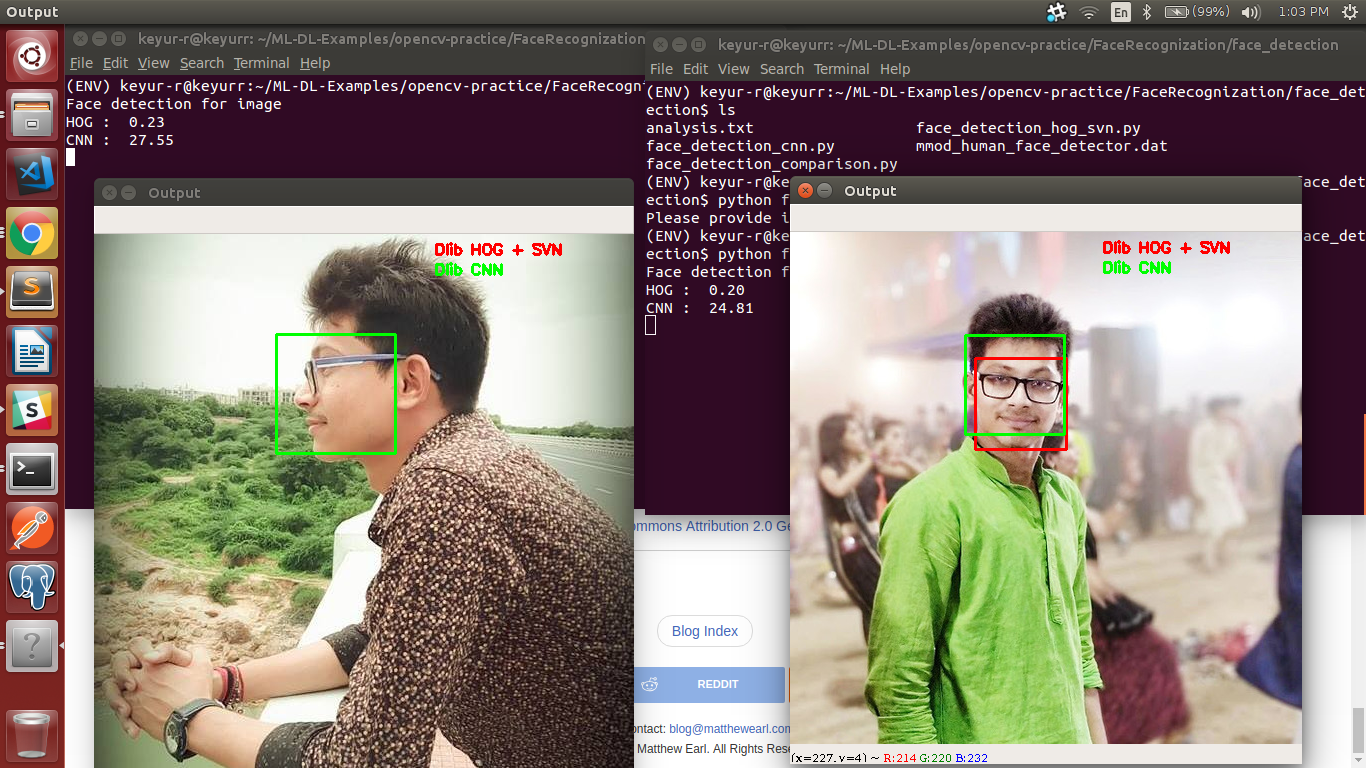Click face_detection_hog_svn.py in terminal listing
Viewport: 1366px width, 768px height.
1028,128
